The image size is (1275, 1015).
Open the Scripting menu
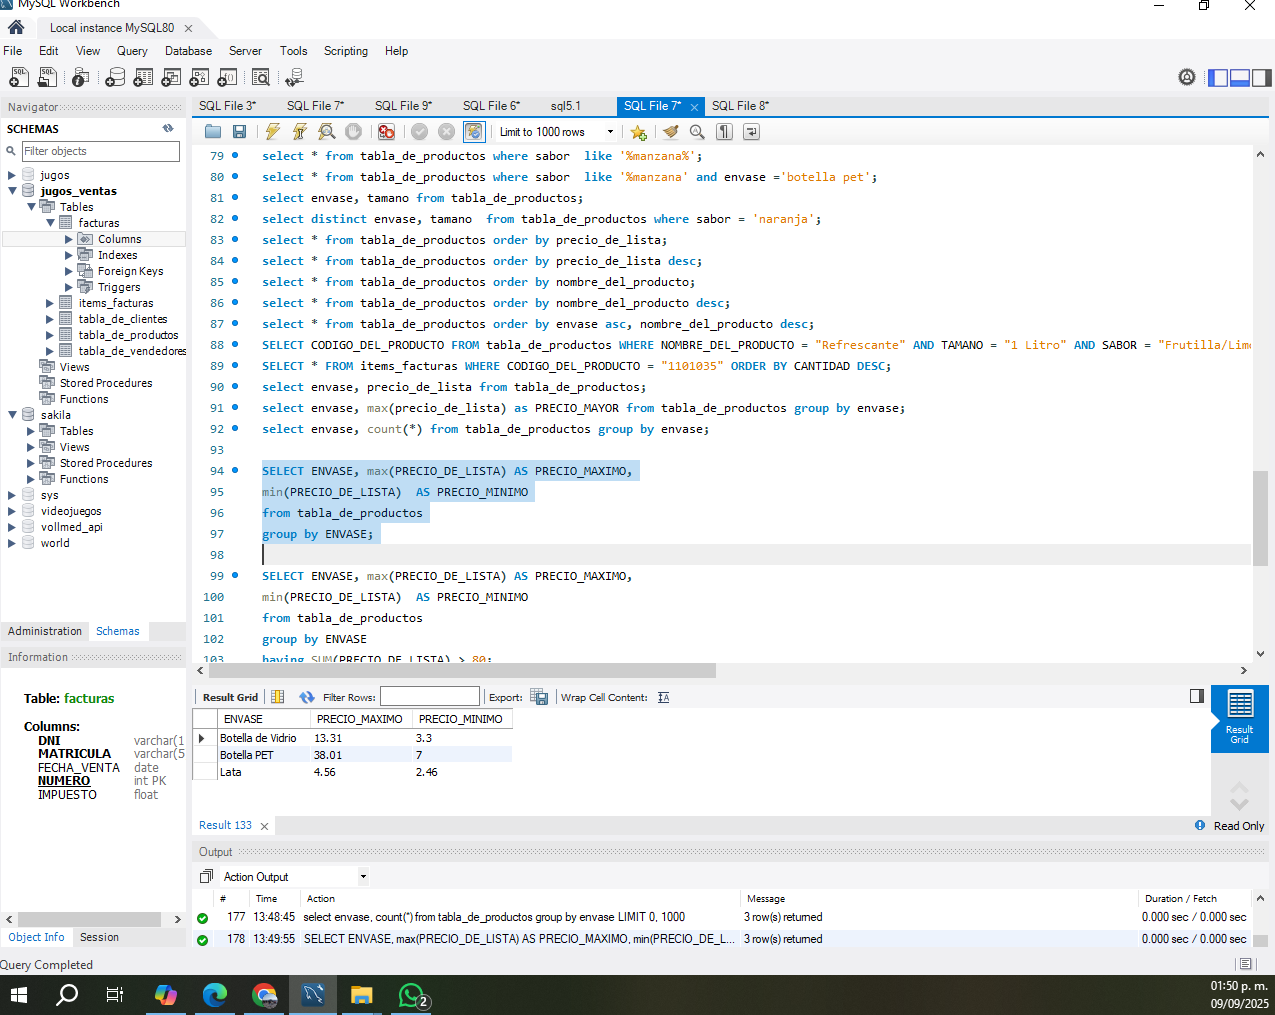[346, 51]
